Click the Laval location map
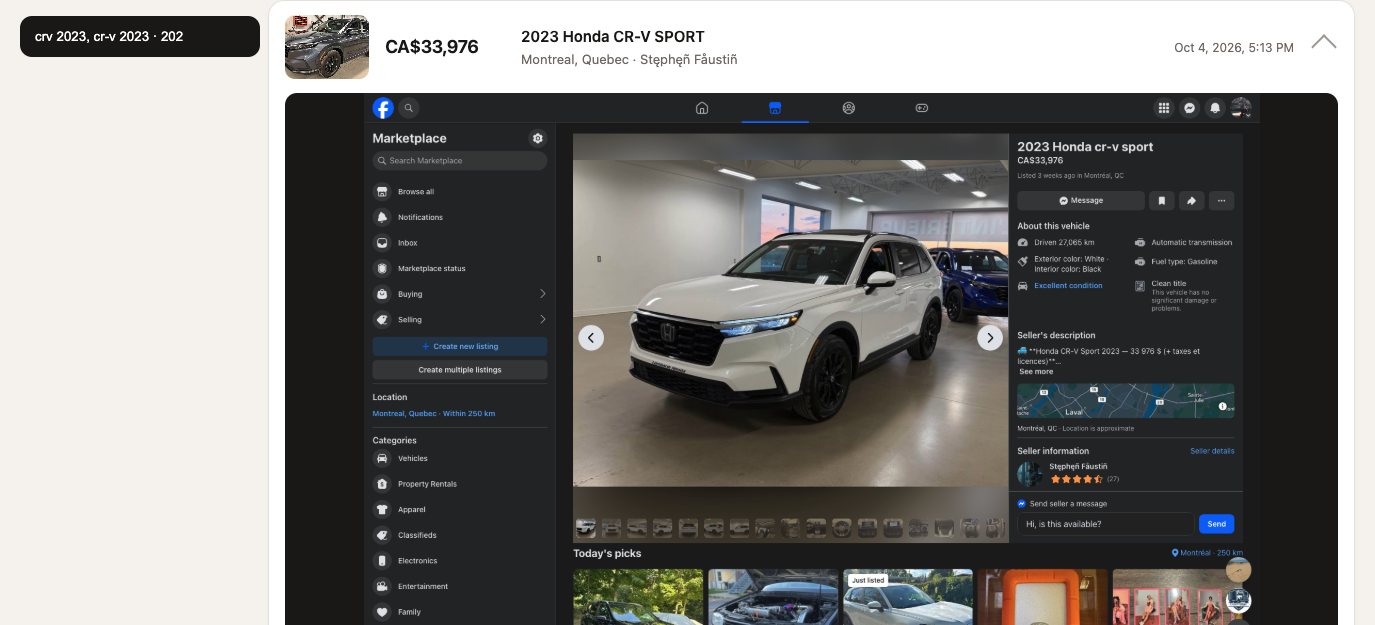 [x=1125, y=401]
